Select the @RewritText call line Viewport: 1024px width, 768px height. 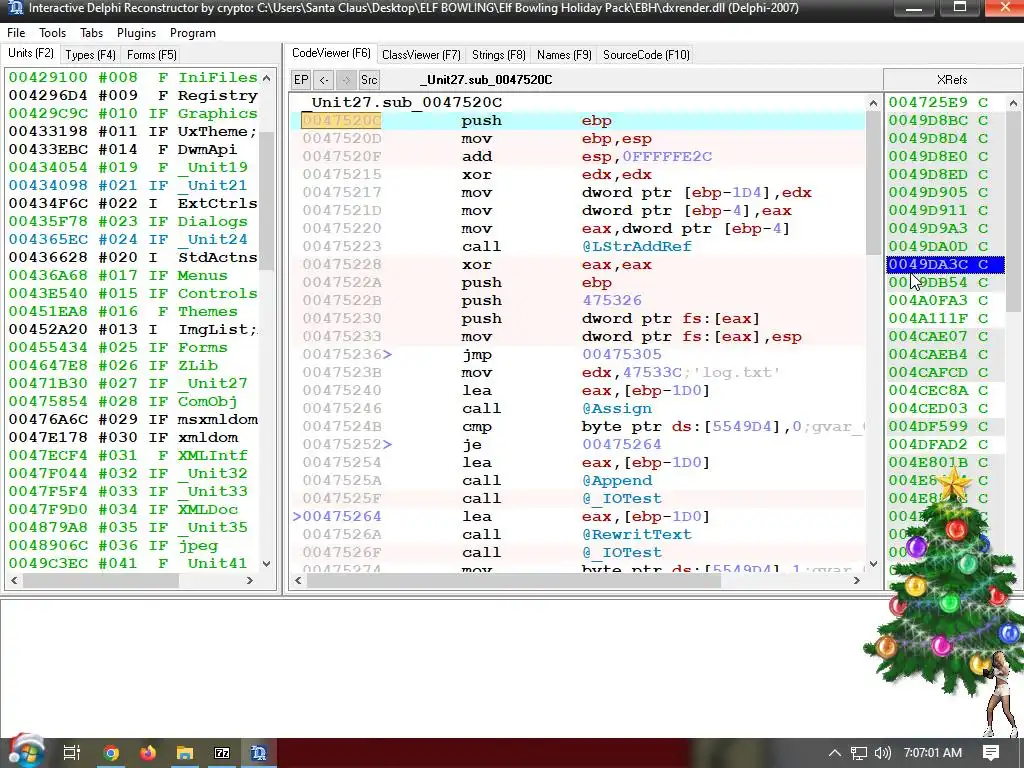click(x=578, y=534)
